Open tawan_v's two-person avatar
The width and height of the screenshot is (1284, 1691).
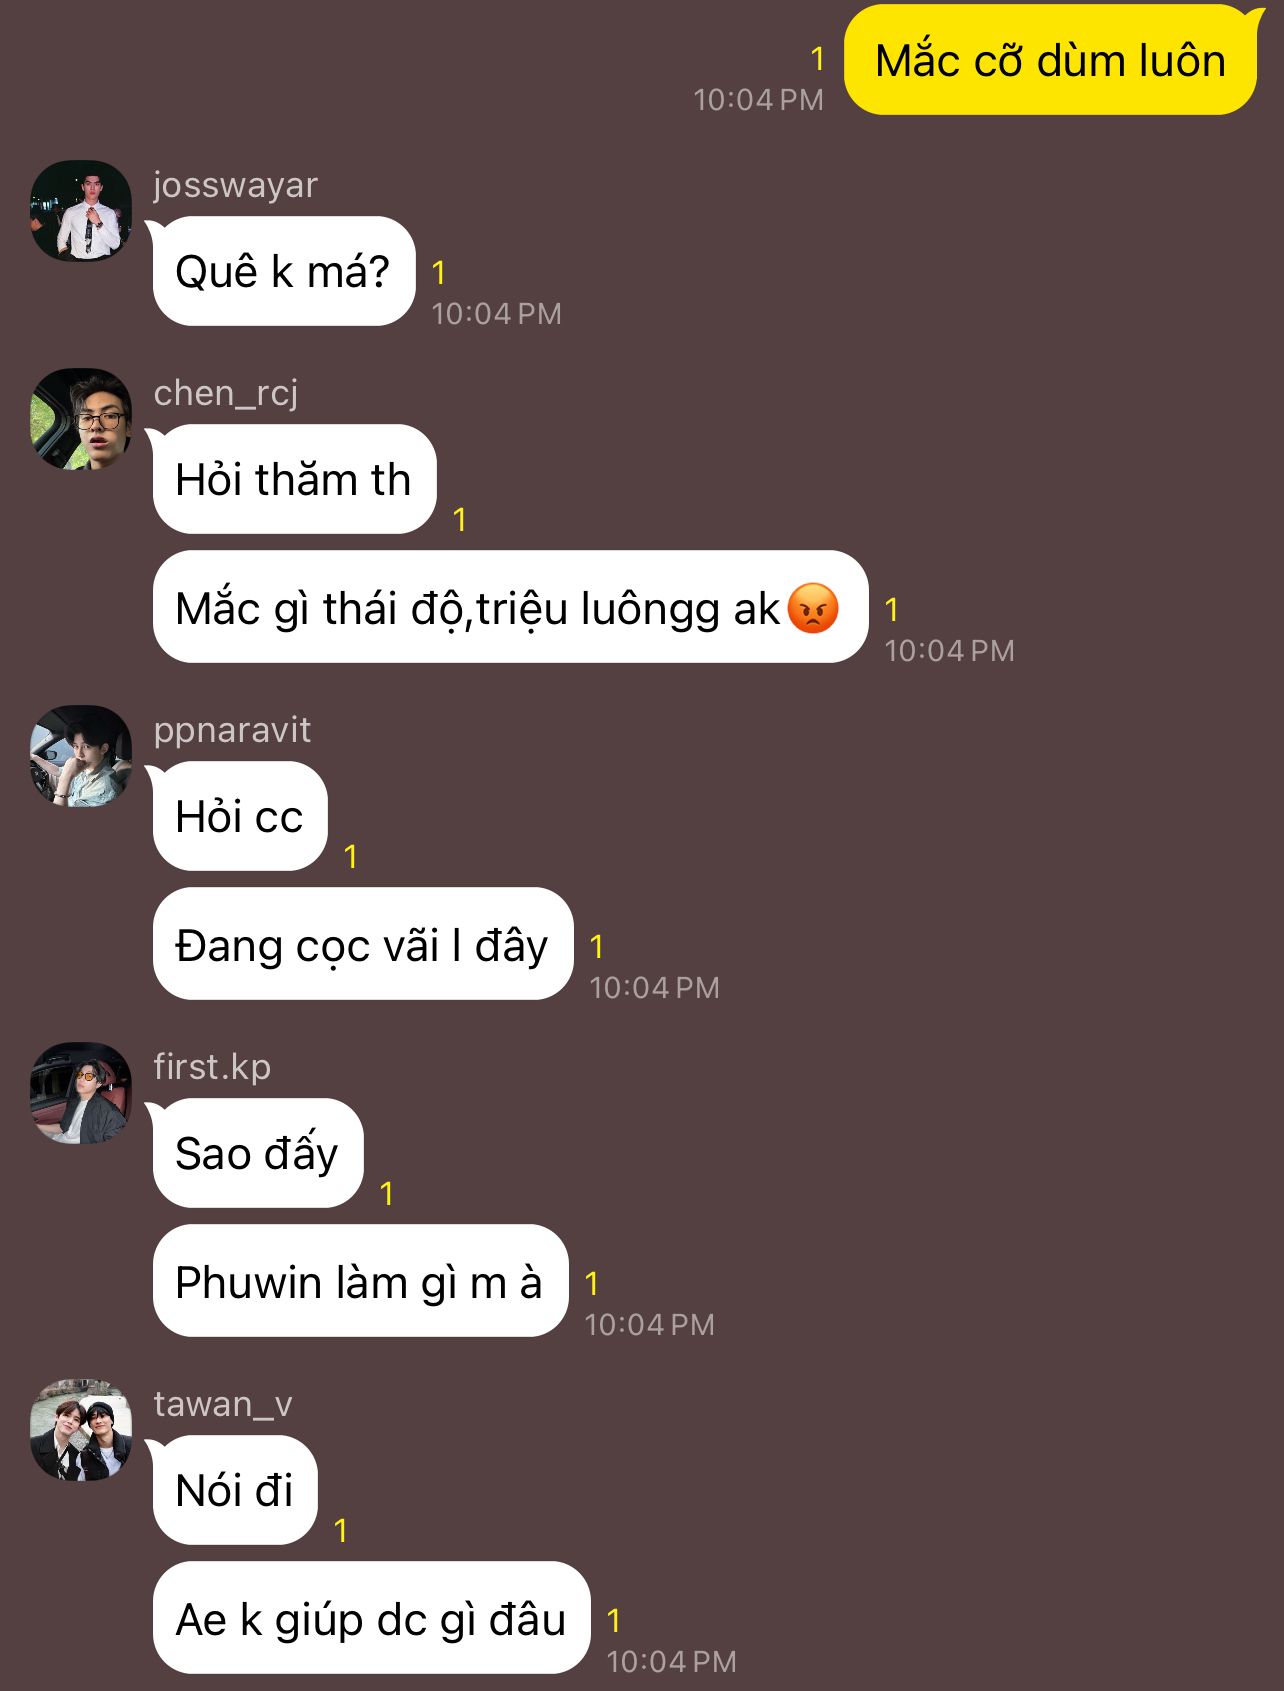pyautogui.click(x=81, y=1430)
